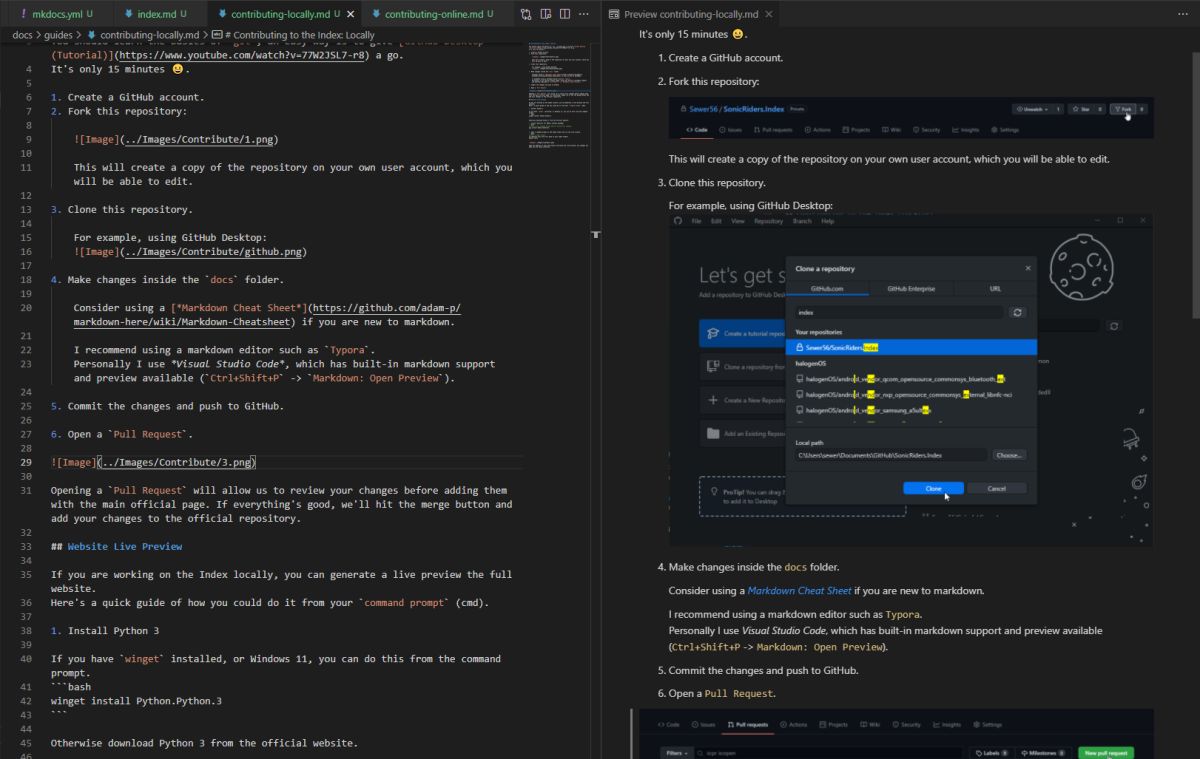Click 'docs' inline code in preview step 4
1200x759 pixels.
796,567
